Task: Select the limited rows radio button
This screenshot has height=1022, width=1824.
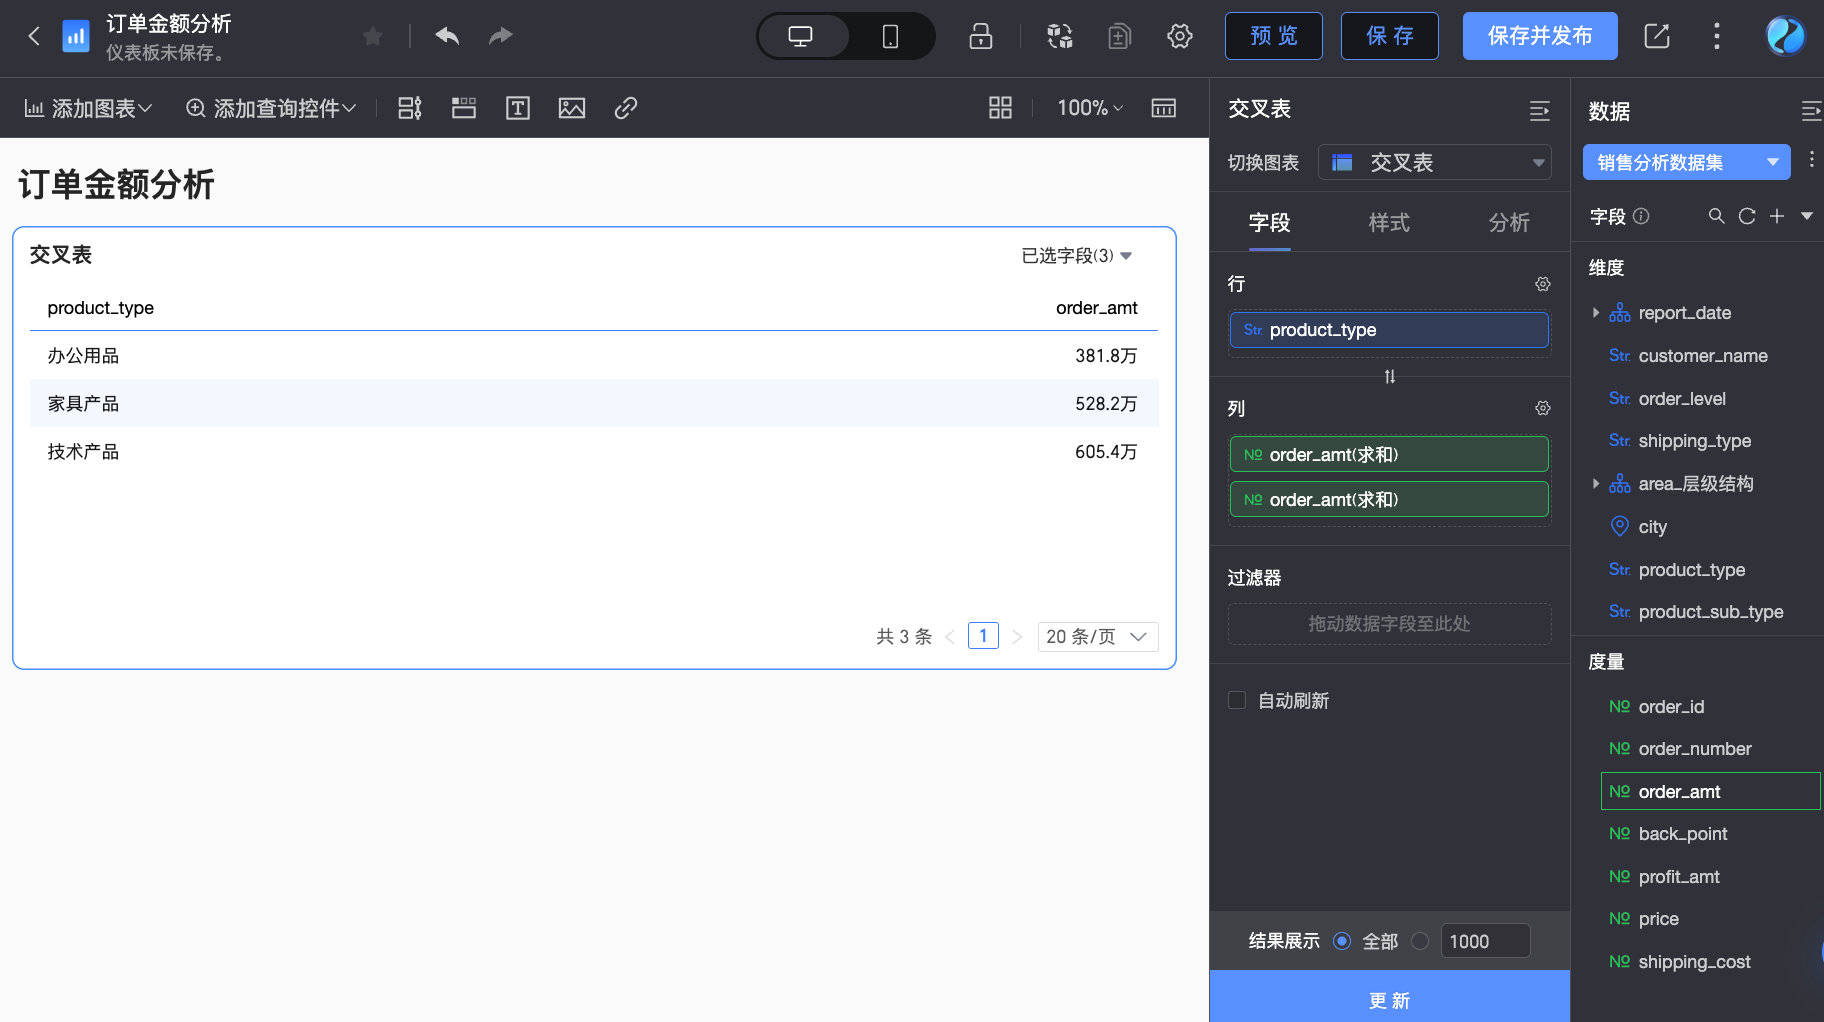Action: (x=1420, y=941)
